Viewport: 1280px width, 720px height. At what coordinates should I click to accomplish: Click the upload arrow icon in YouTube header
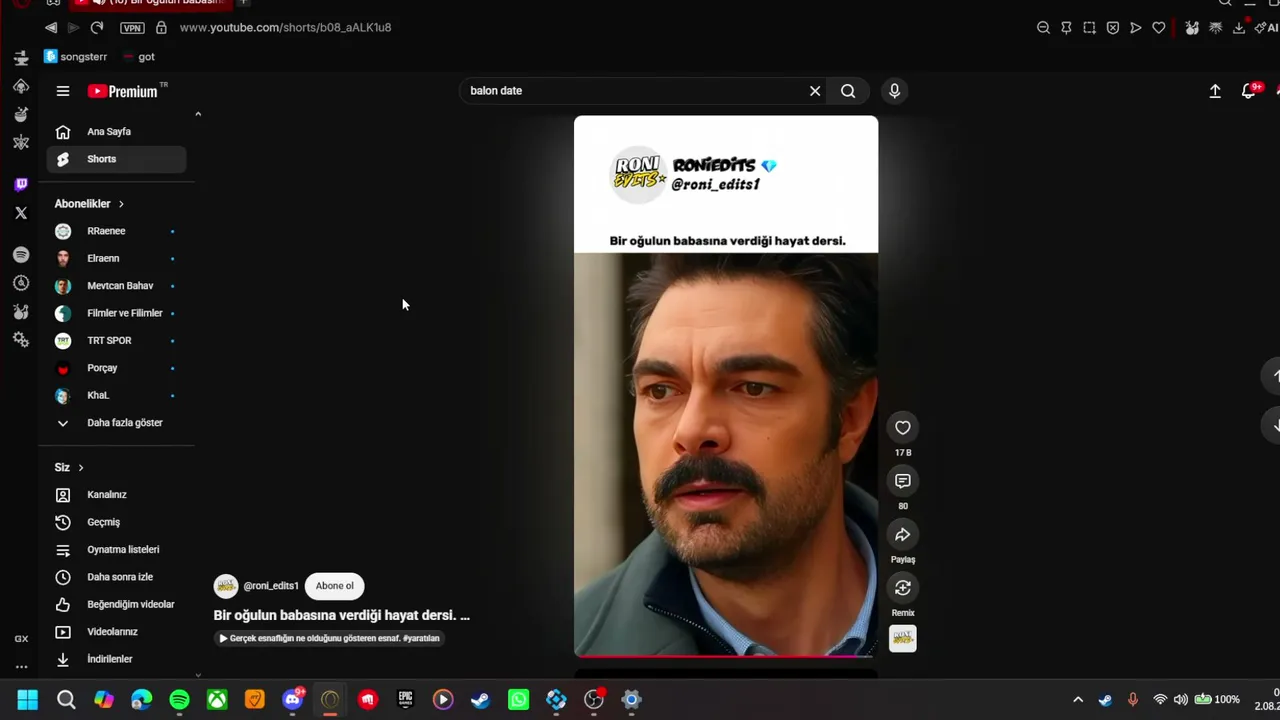[x=1215, y=91]
